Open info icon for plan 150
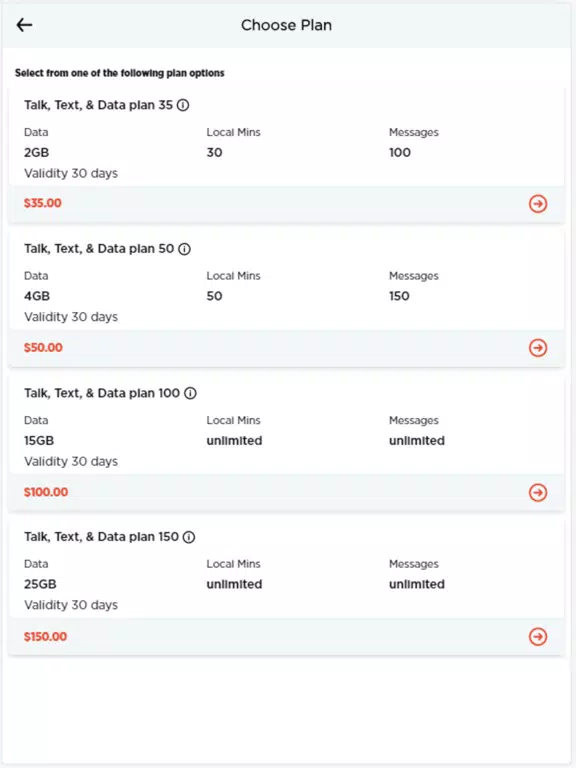576x768 pixels. 189,537
